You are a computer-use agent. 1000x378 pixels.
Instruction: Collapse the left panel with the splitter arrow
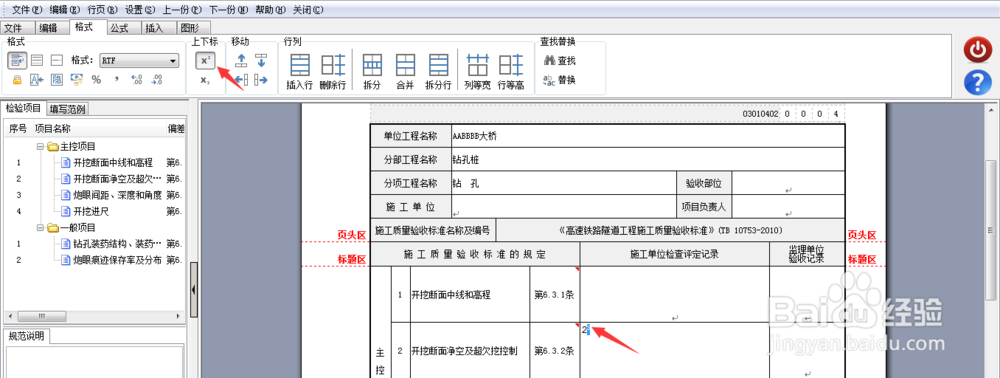tap(193, 290)
